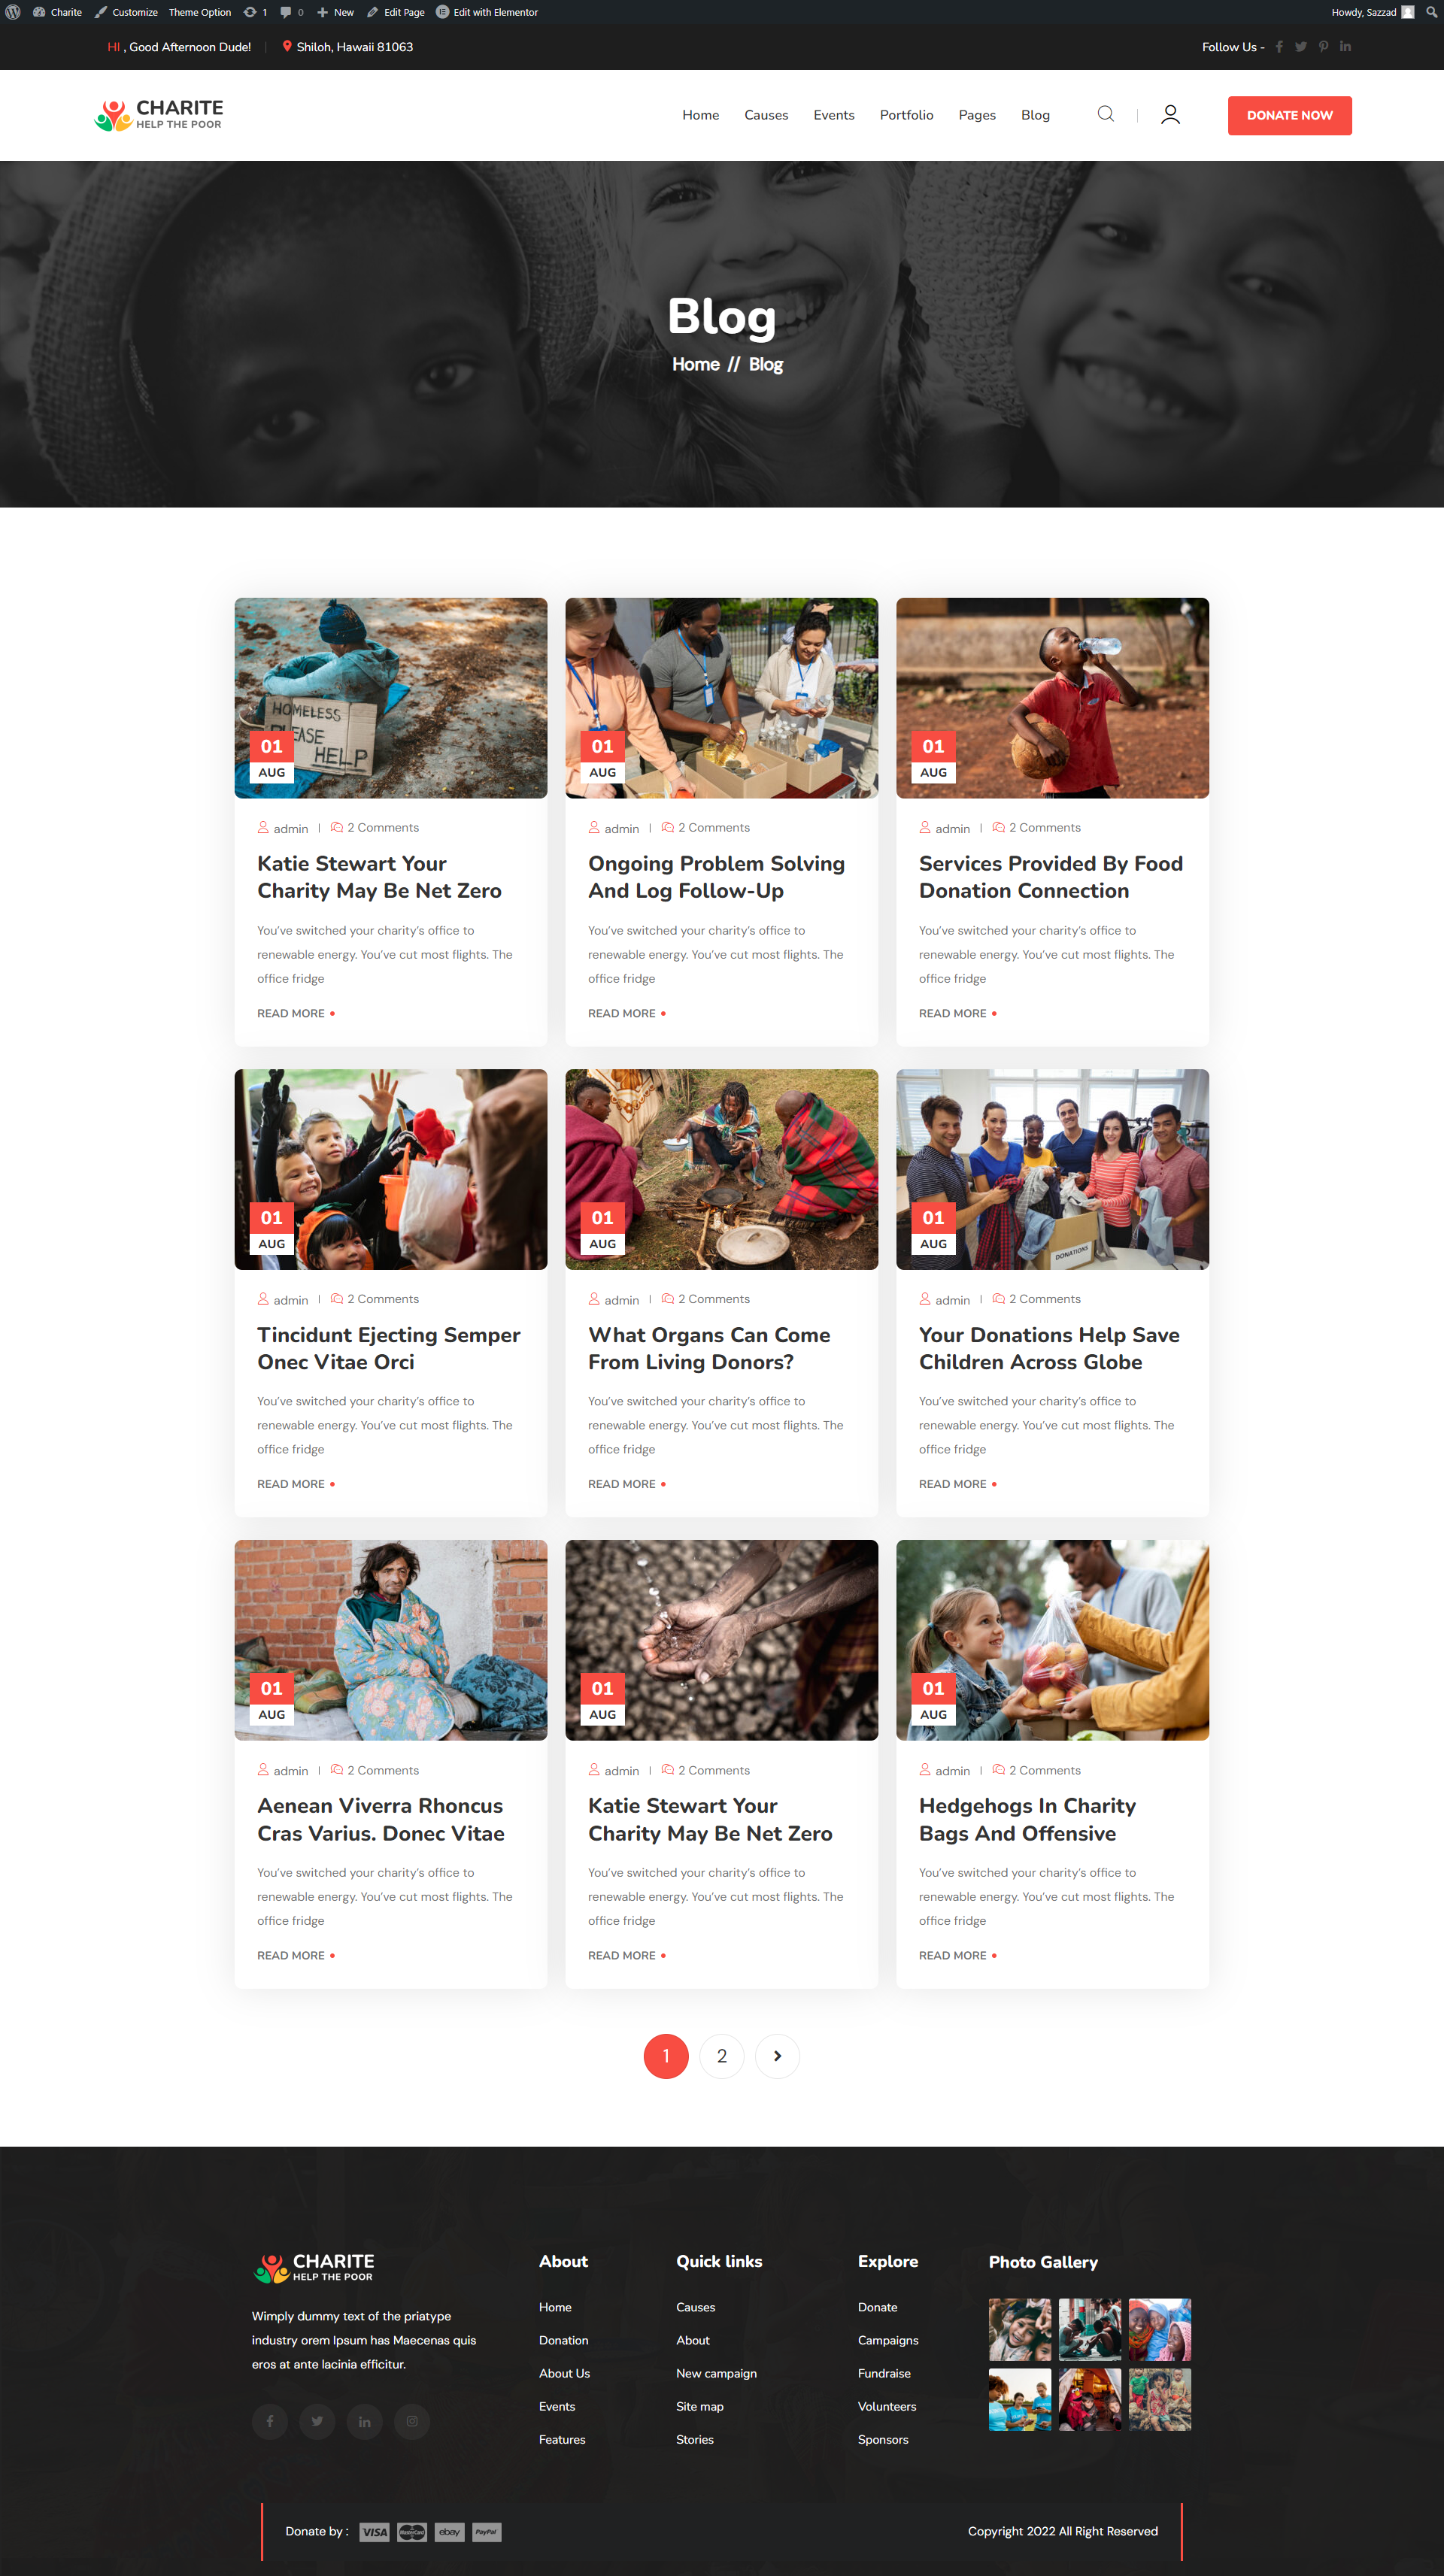Go to next page arrow in pagination
The height and width of the screenshot is (2576, 1444).
coord(777,2056)
